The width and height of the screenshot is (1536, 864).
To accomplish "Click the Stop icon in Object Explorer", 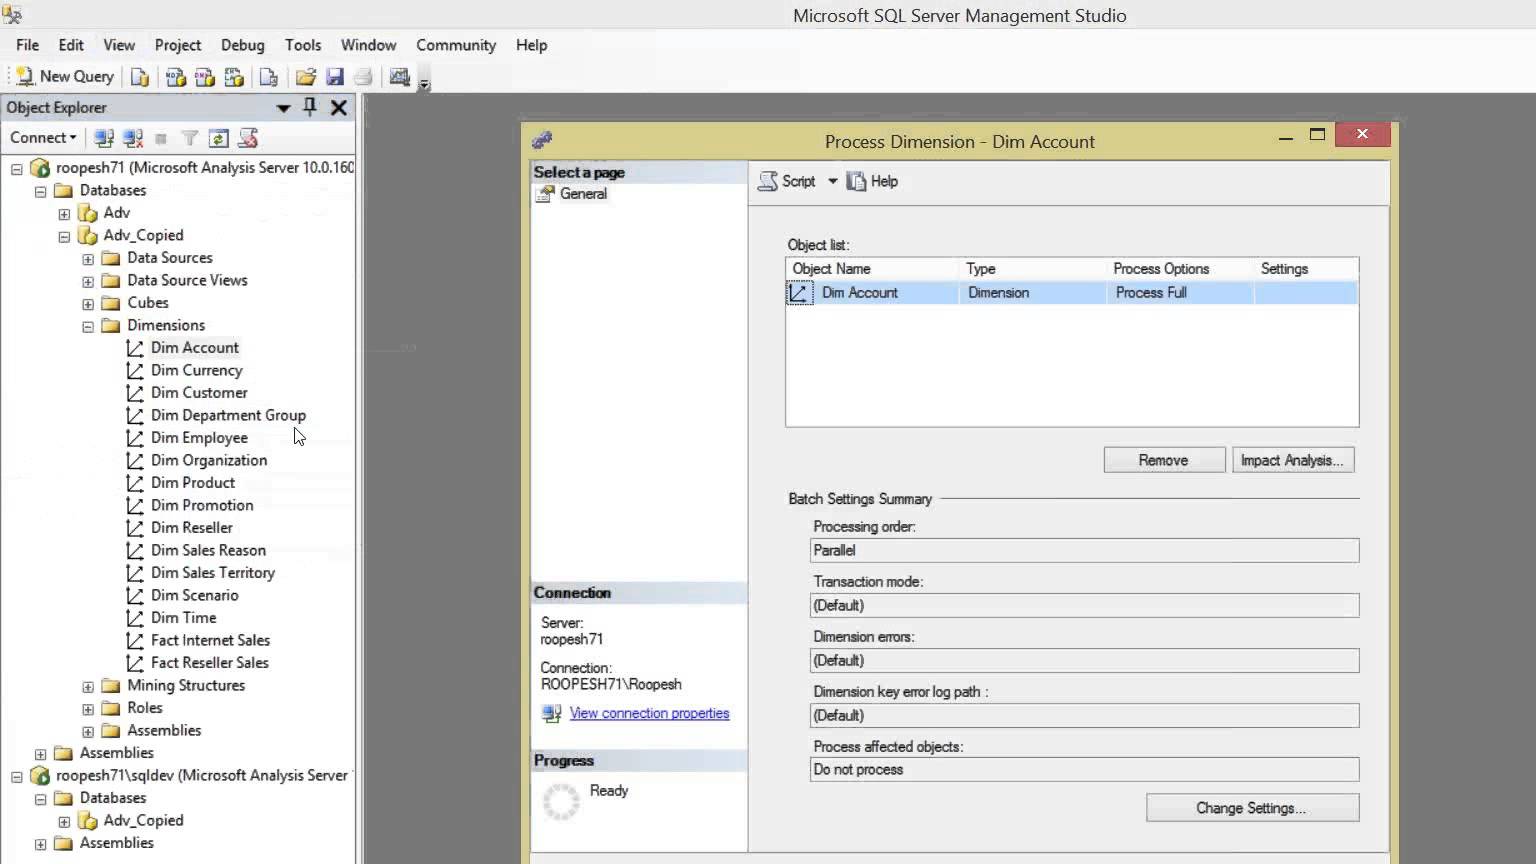I will 161,138.
